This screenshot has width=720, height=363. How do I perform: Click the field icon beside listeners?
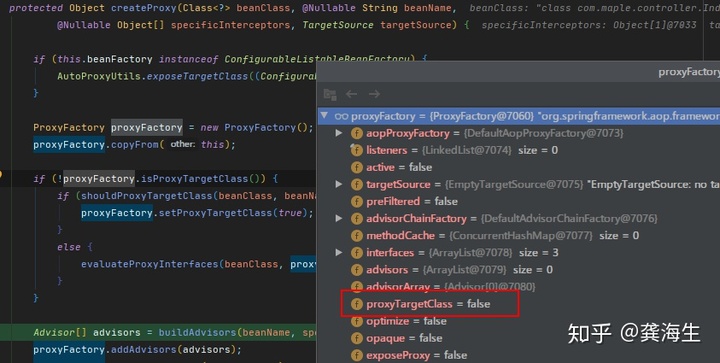click(x=357, y=150)
